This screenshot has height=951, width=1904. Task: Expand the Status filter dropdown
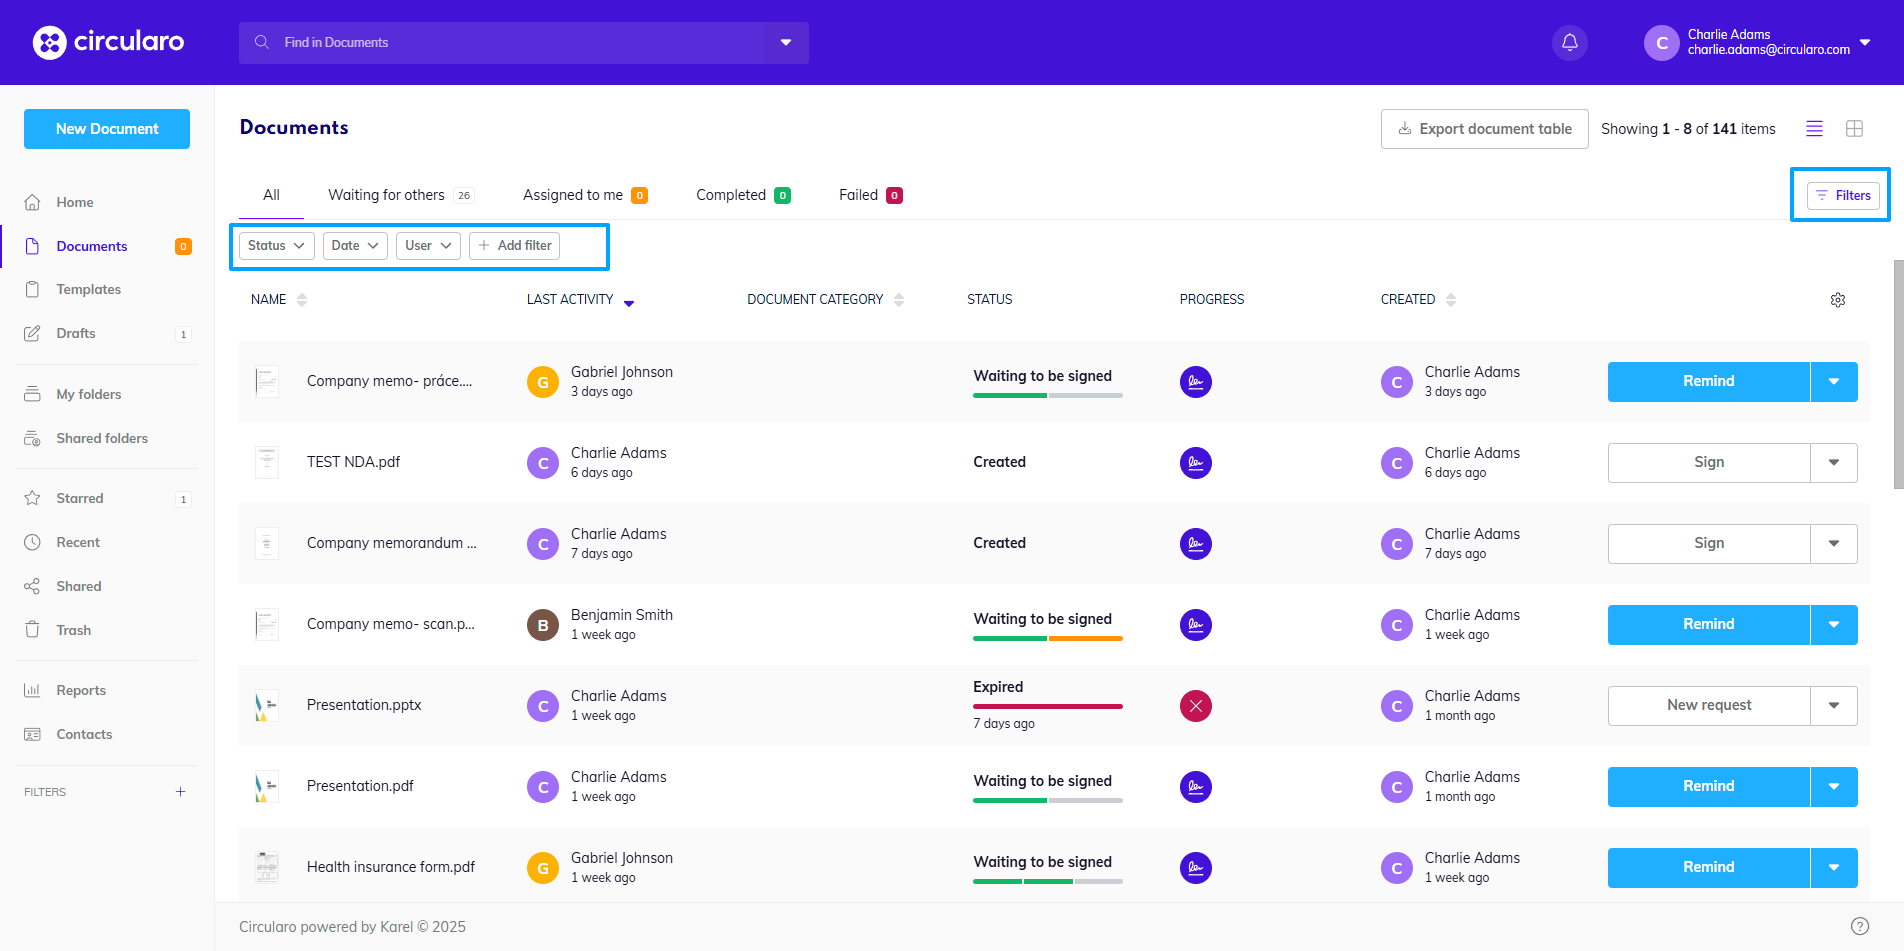point(276,246)
